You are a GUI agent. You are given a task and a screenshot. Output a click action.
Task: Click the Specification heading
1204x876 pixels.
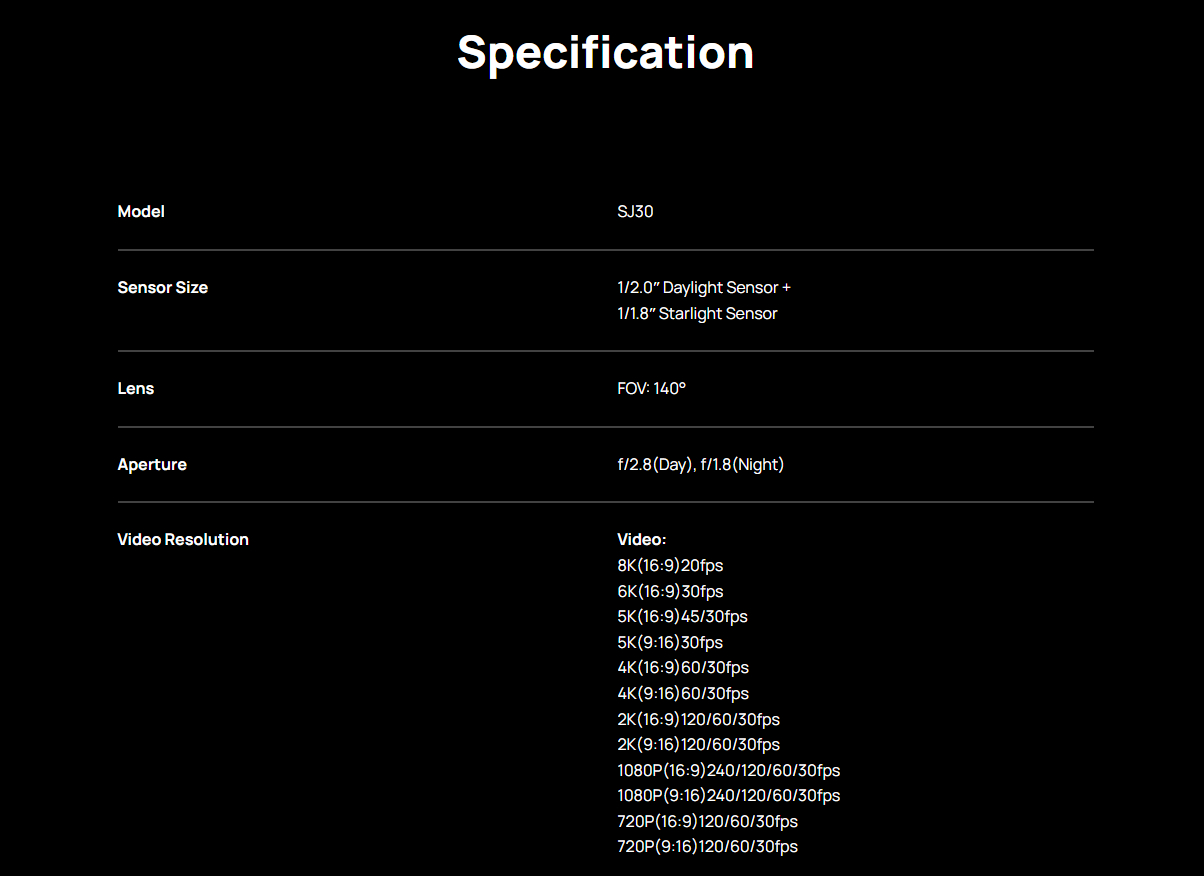tap(605, 52)
